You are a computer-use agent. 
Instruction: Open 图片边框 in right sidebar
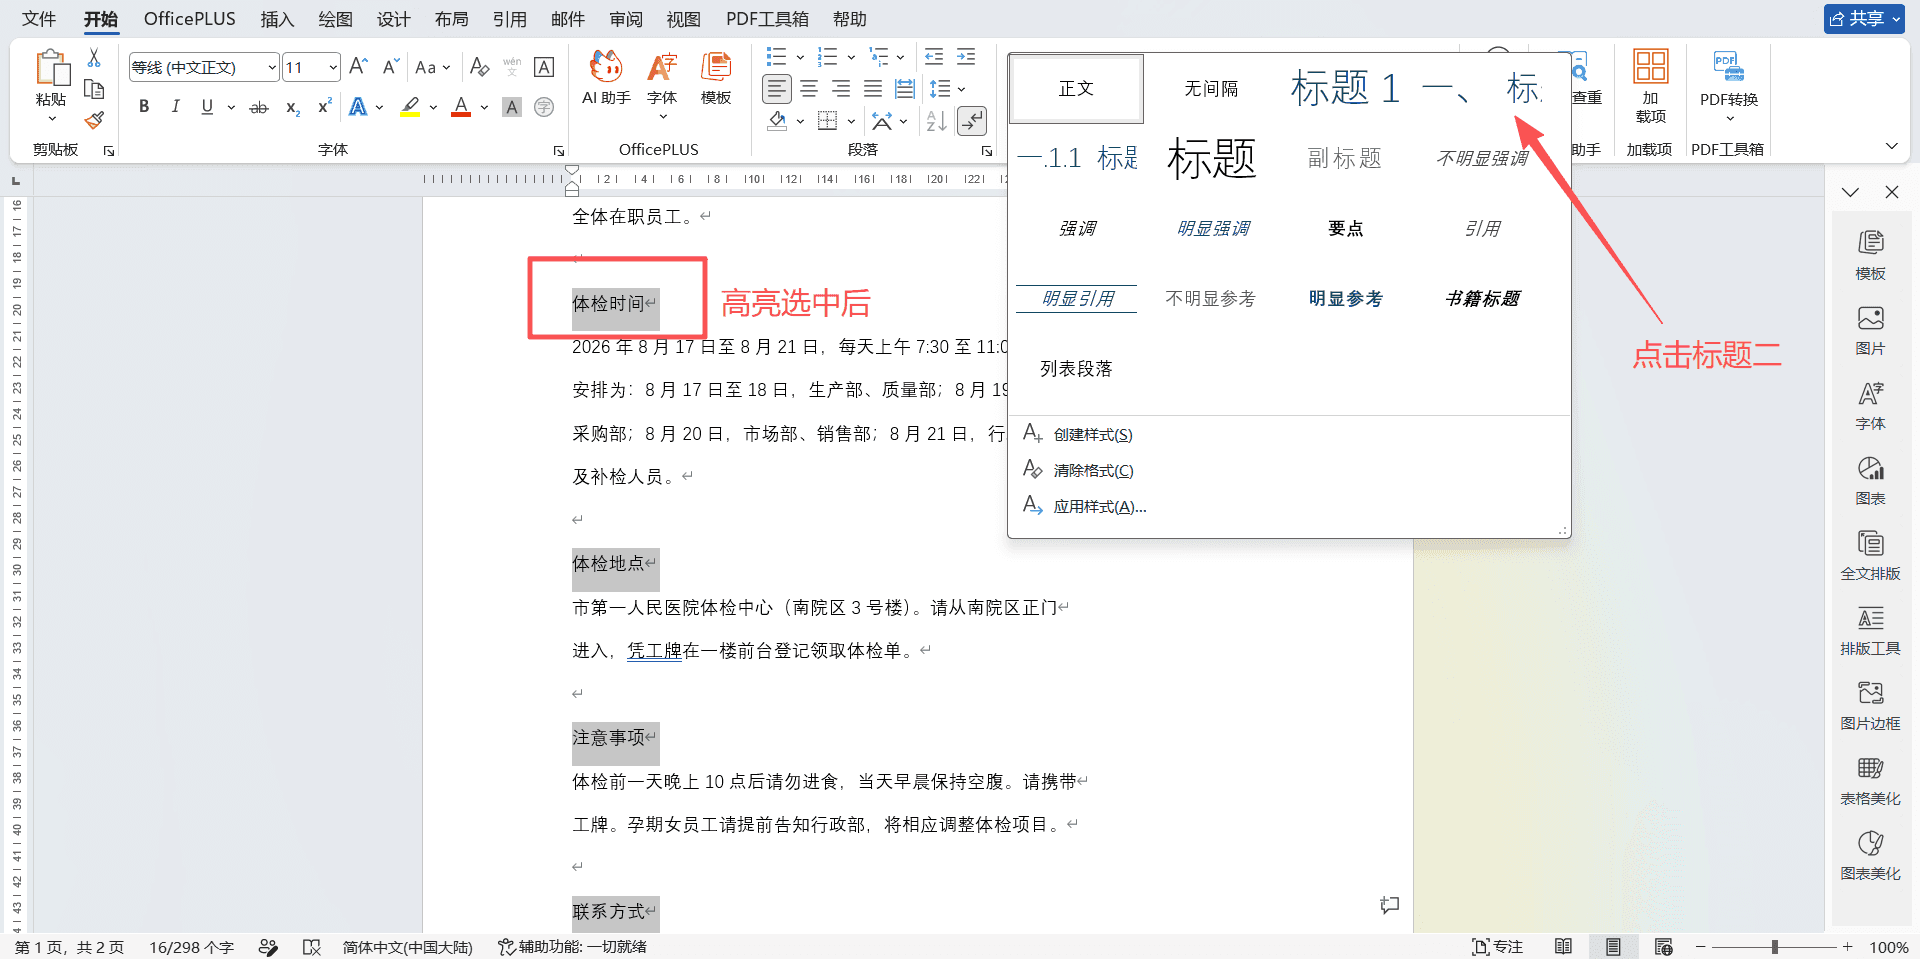[x=1870, y=706]
